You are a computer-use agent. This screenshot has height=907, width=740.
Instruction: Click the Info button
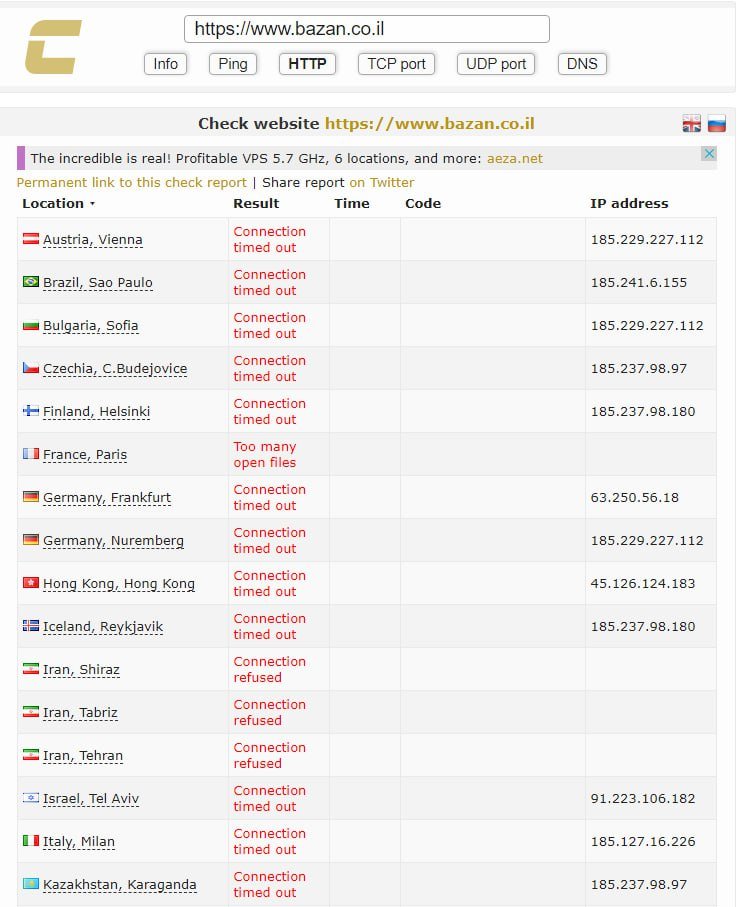click(166, 64)
